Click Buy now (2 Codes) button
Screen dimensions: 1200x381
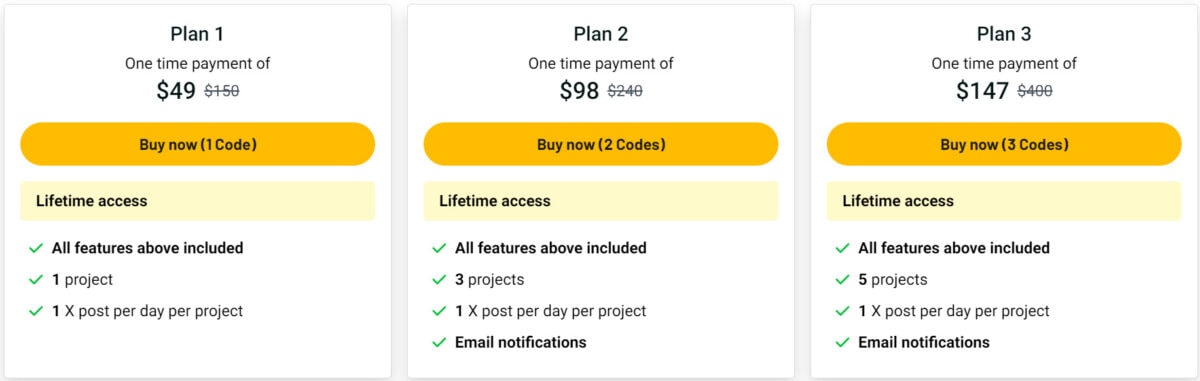tap(600, 144)
